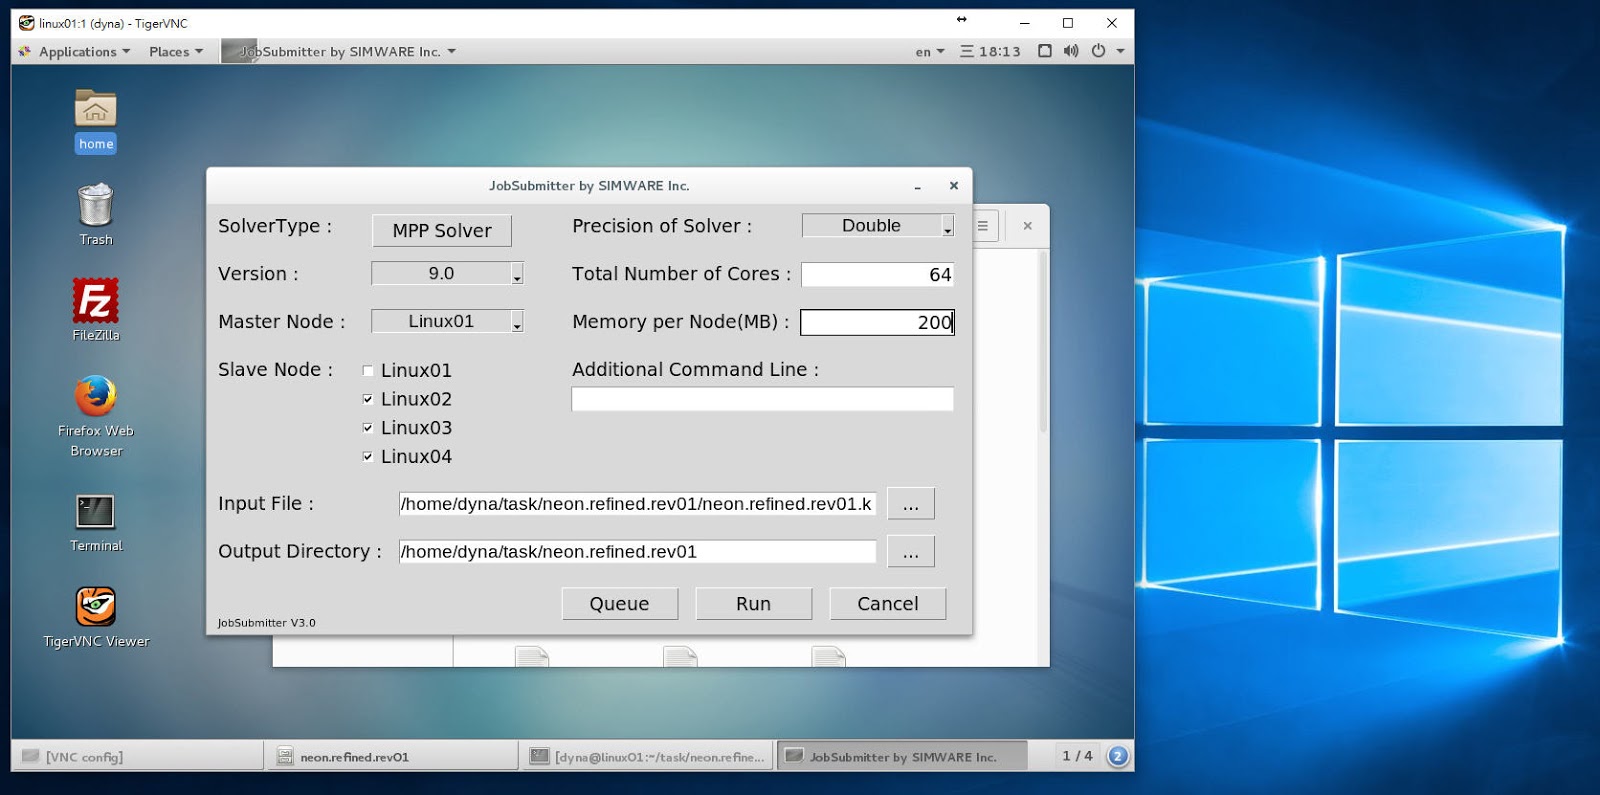The image size is (1600, 795).
Task: Open JobSubmitter by SIMWARE app menu
Action: point(339,51)
